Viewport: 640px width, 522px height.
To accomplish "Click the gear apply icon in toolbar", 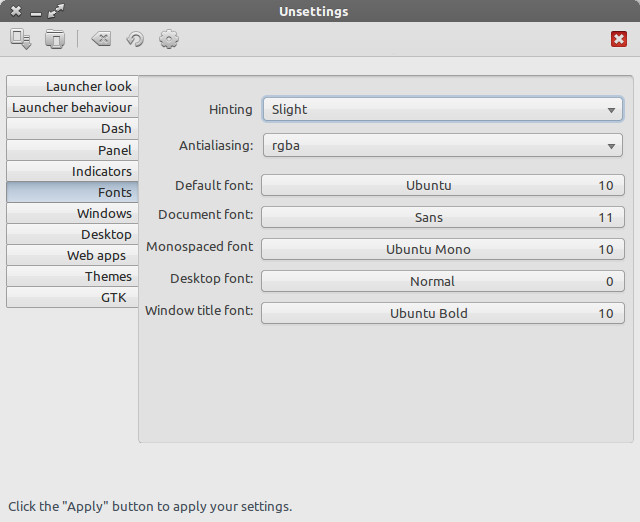I will tap(169, 39).
